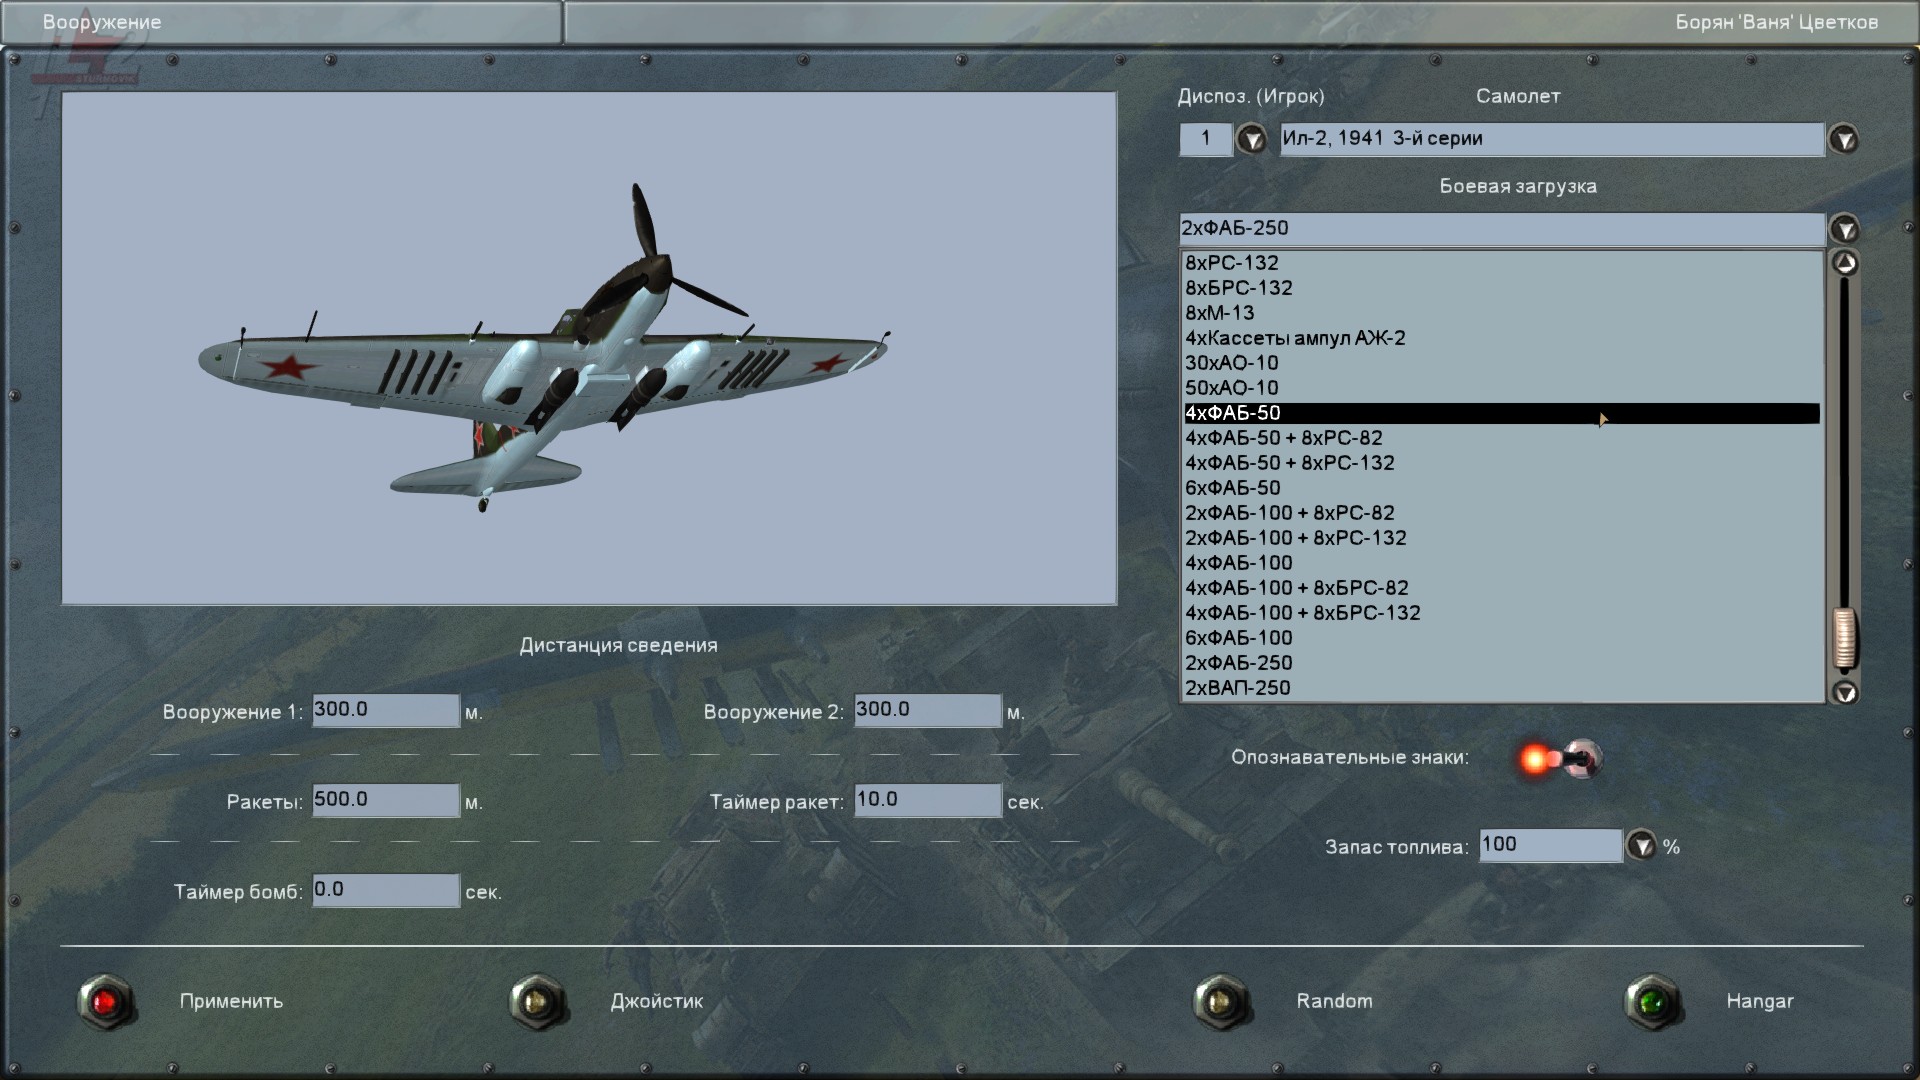Select 2xВАП-250 loadout entry
1920x1080 pixels.
tap(1238, 688)
